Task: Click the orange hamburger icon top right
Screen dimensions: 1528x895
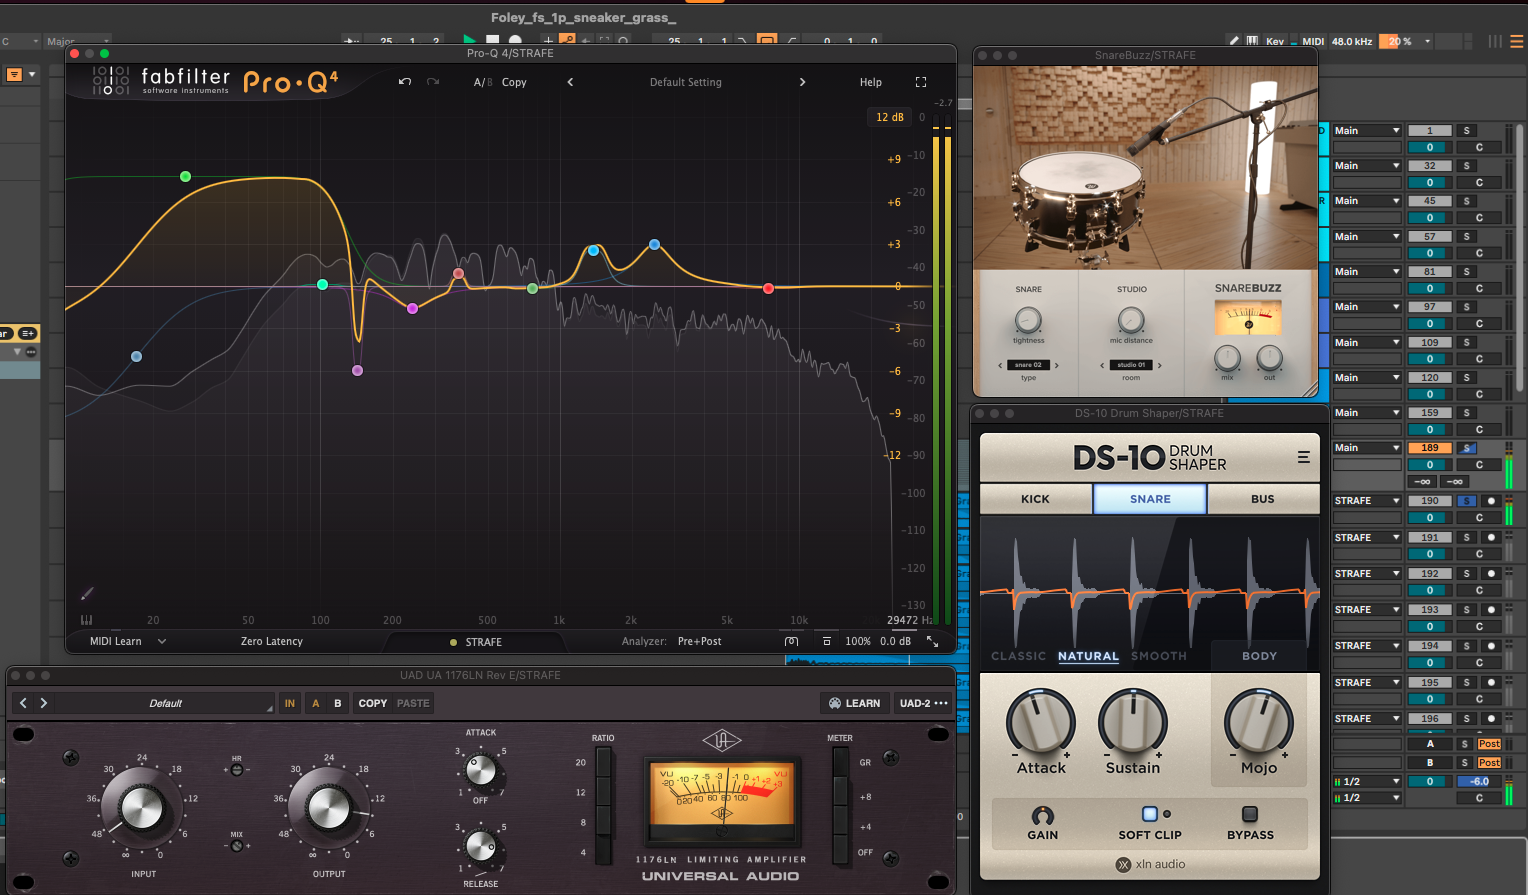Action: pos(1516,41)
